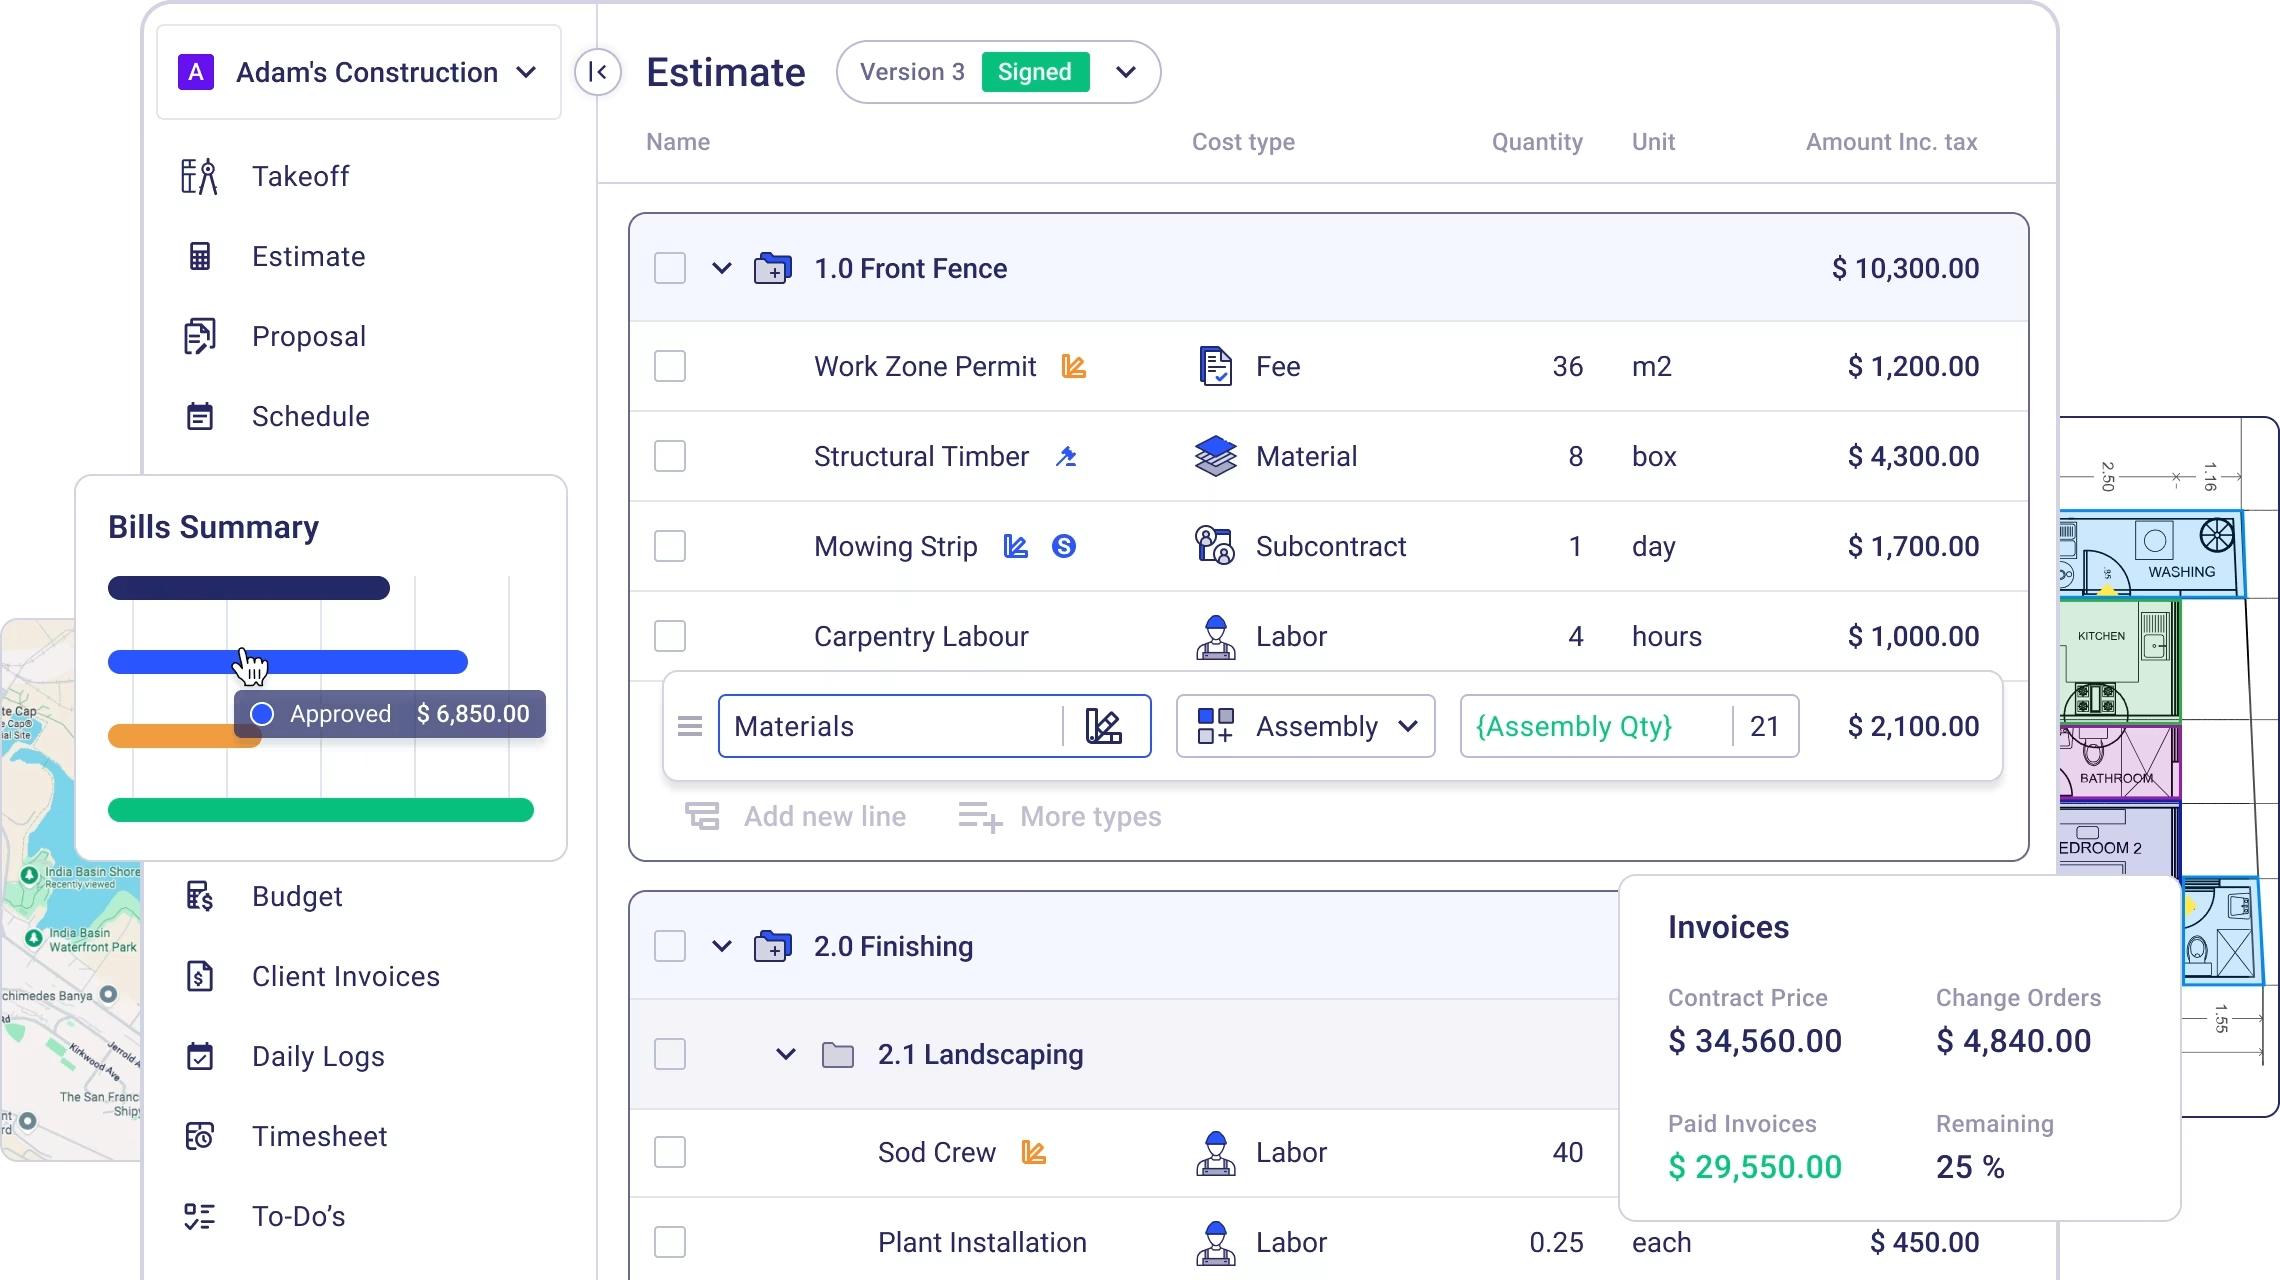Viewport: 2280px width, 1280px height.
Task: Collapse the 2.0 Finishing group
Action: point(722,946)
